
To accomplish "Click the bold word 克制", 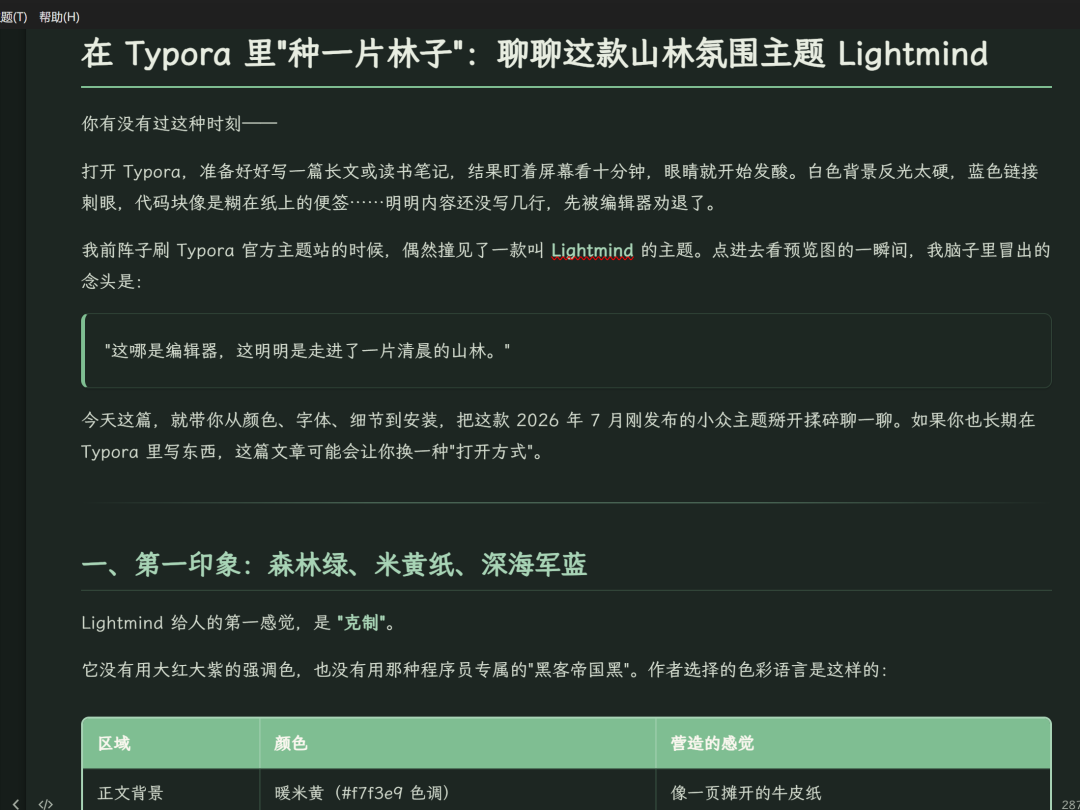I will 362,623.
